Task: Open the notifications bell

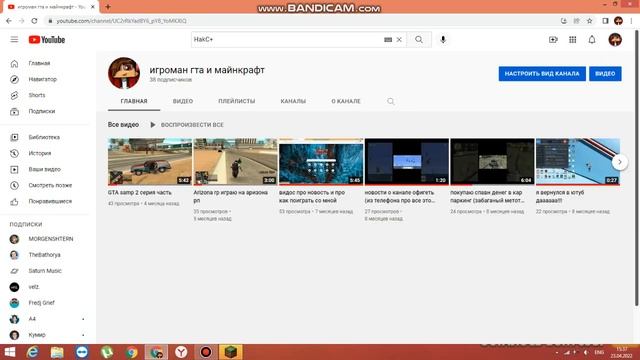Action: (592, 40)
